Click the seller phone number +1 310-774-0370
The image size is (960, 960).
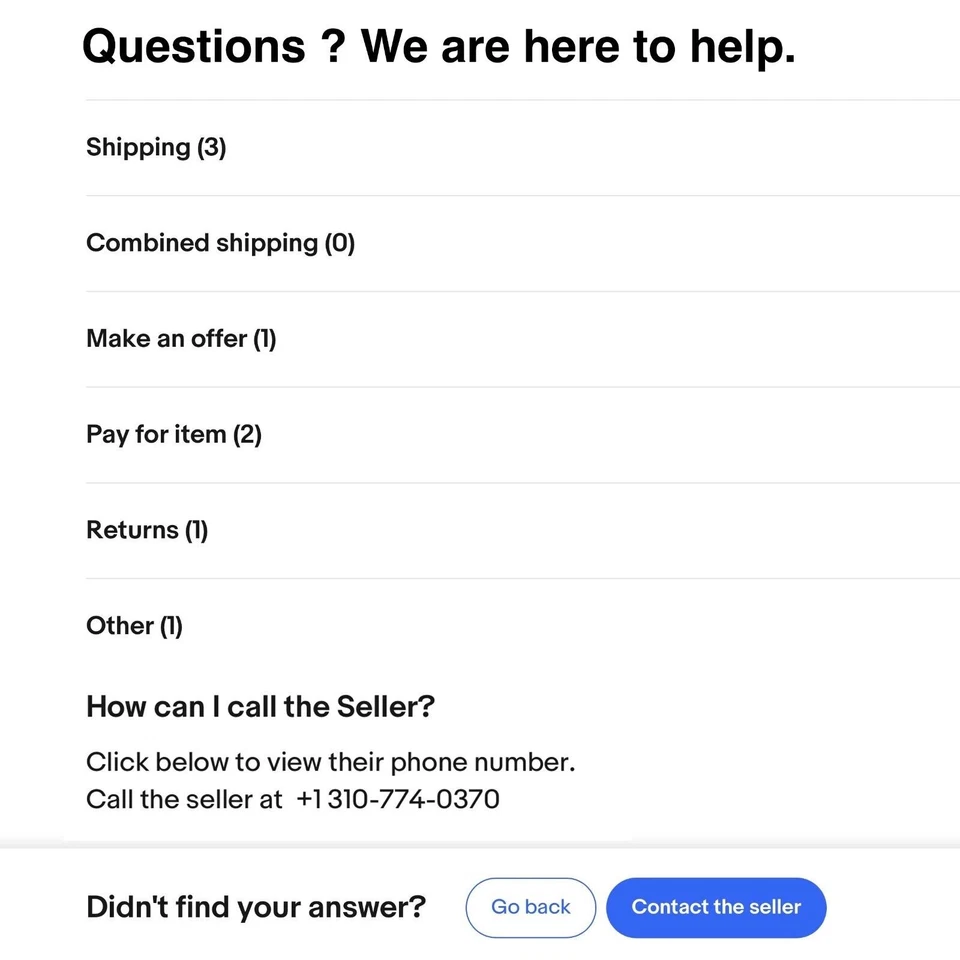(x=398, y=799)
